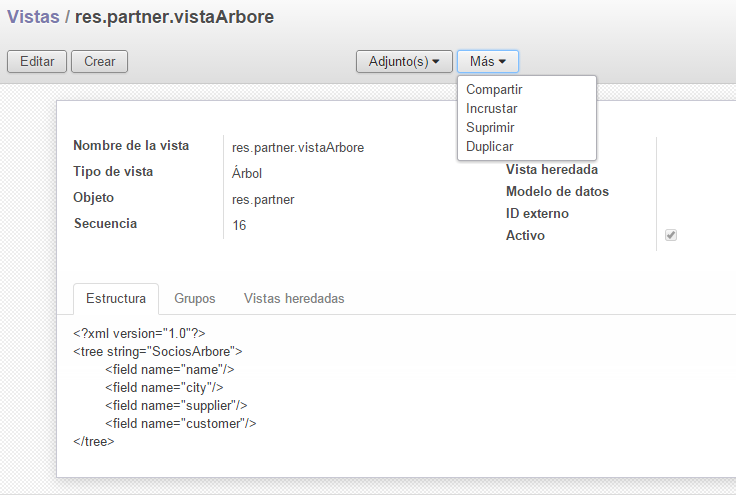Switch to the Estructura tab

pos(116,298)
